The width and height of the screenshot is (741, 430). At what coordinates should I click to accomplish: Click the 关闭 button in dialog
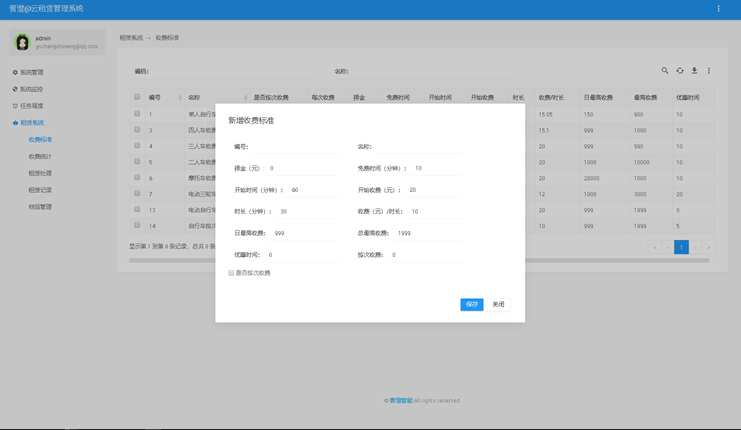tap(498, 304)
